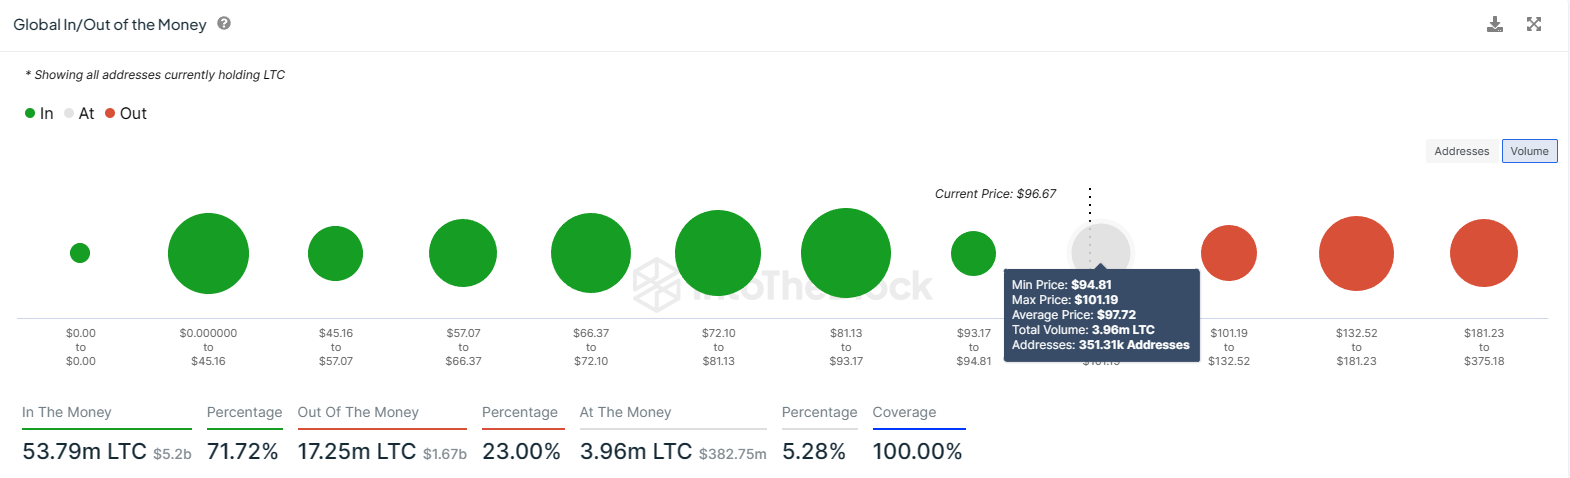Toggle the gray At legend item
Screen dimensions: 1570x478
point(79,114)
